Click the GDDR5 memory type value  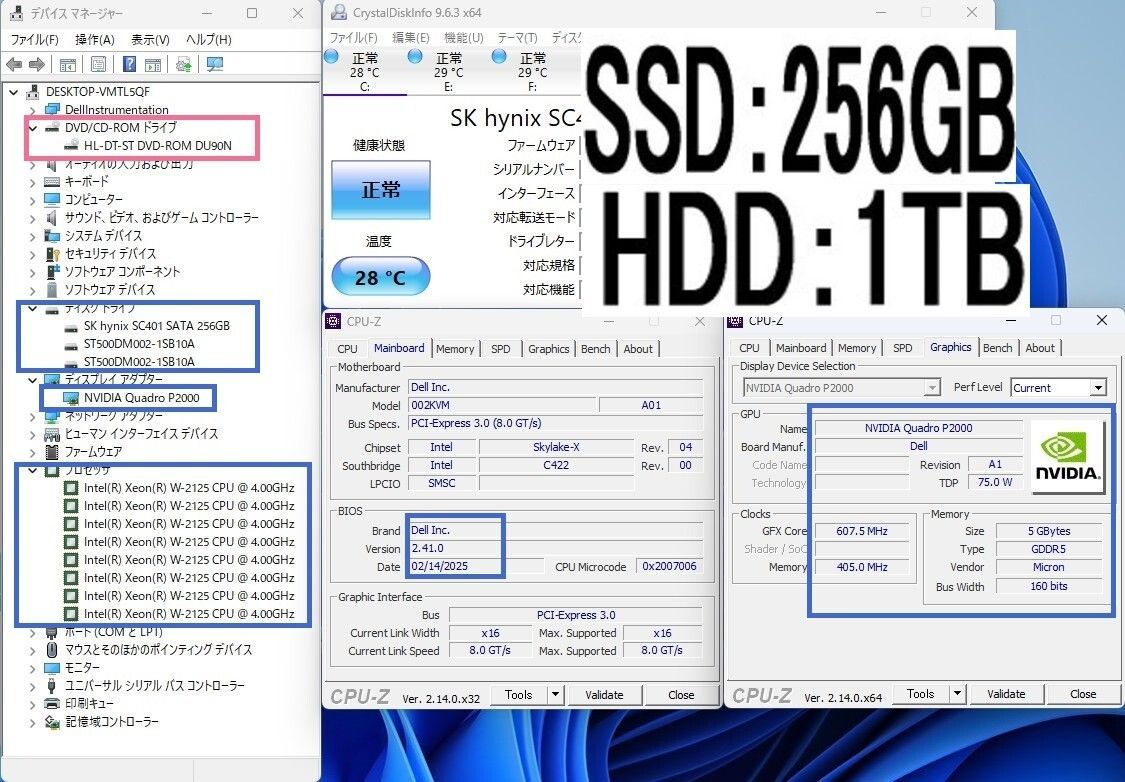coord(1048,549)
